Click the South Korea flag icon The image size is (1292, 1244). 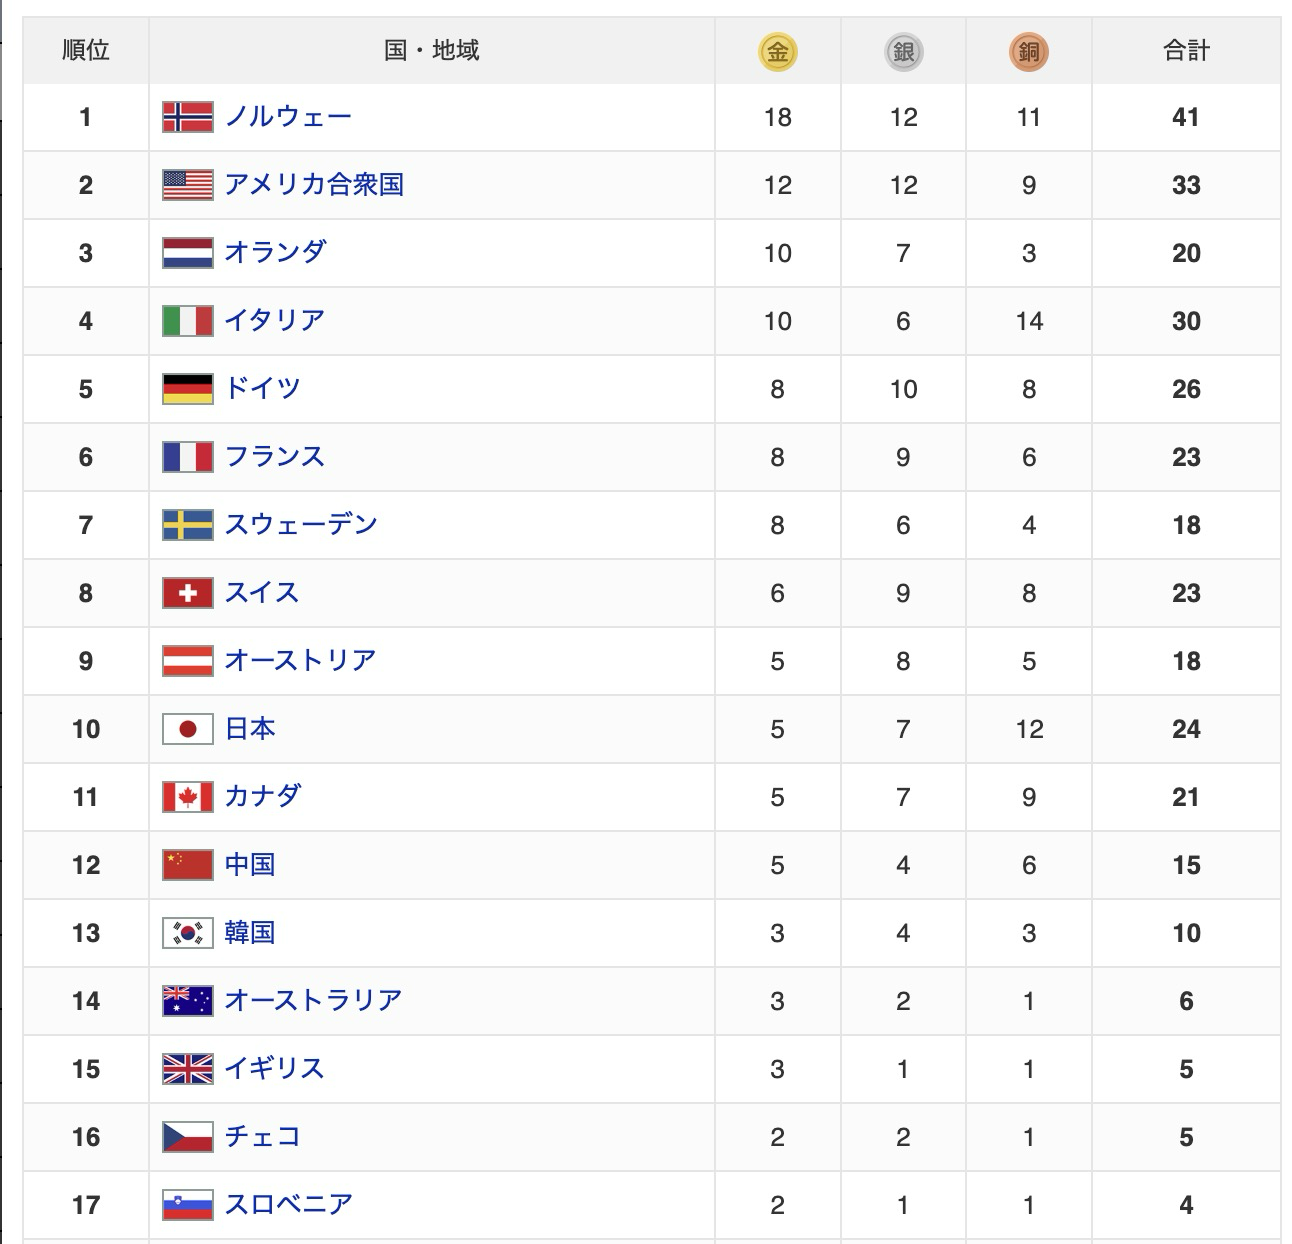[188, 933]
